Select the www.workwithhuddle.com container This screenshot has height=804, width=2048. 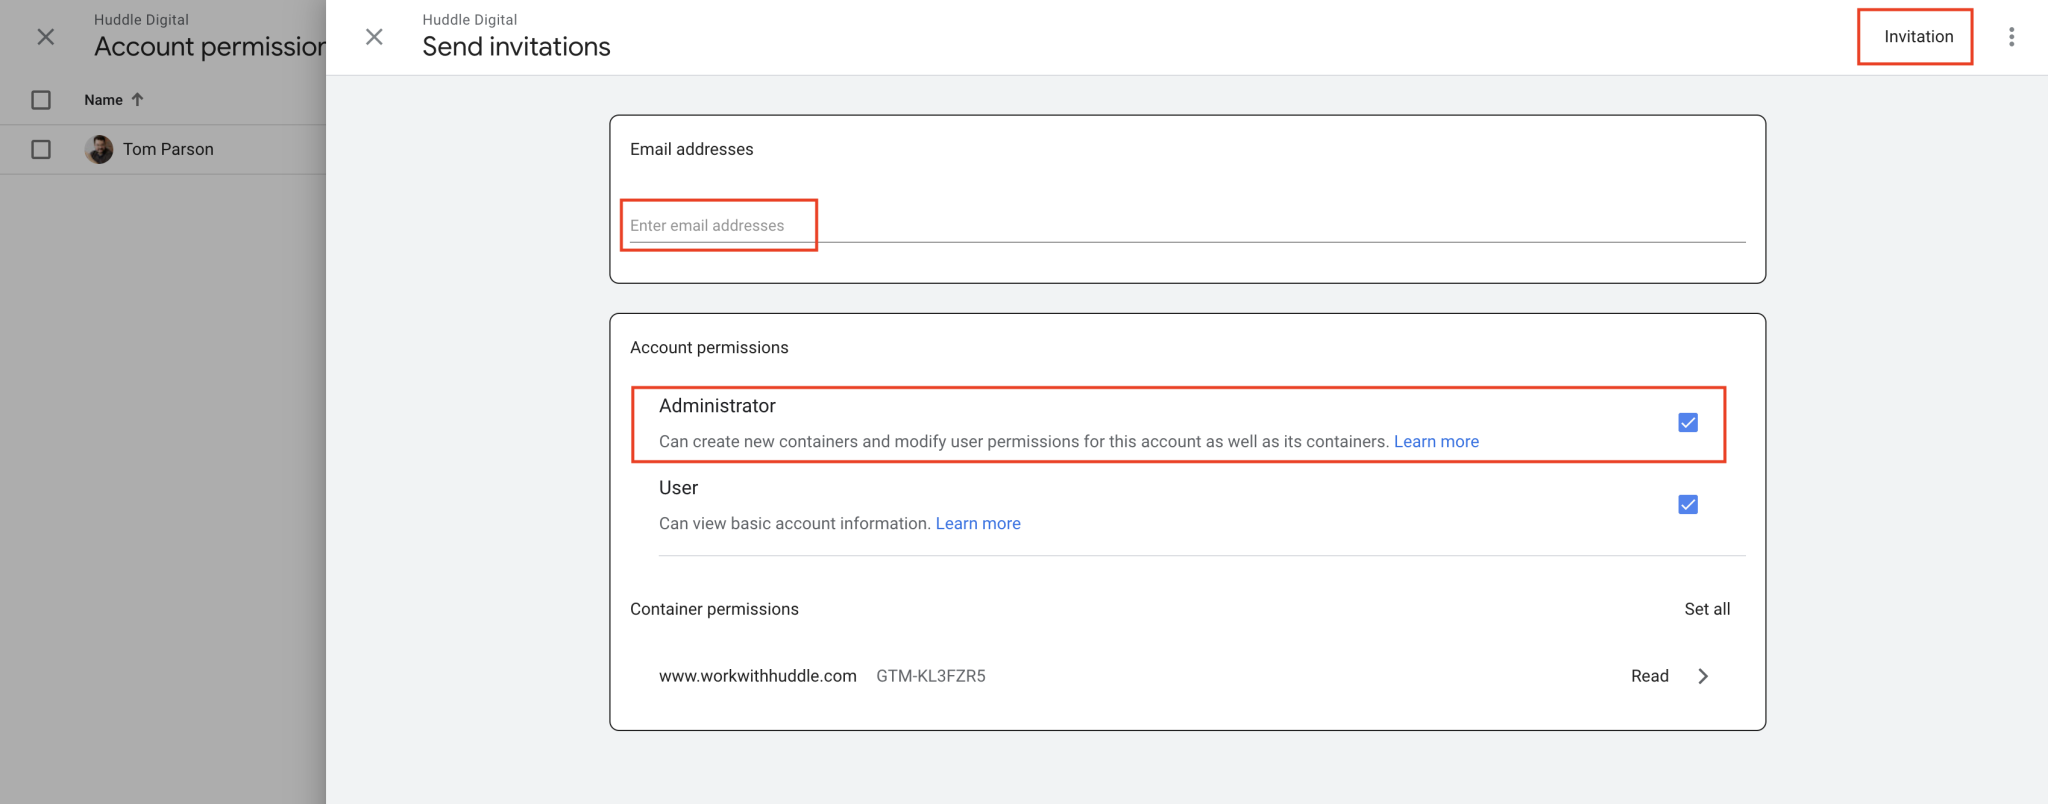pos(757,676)
